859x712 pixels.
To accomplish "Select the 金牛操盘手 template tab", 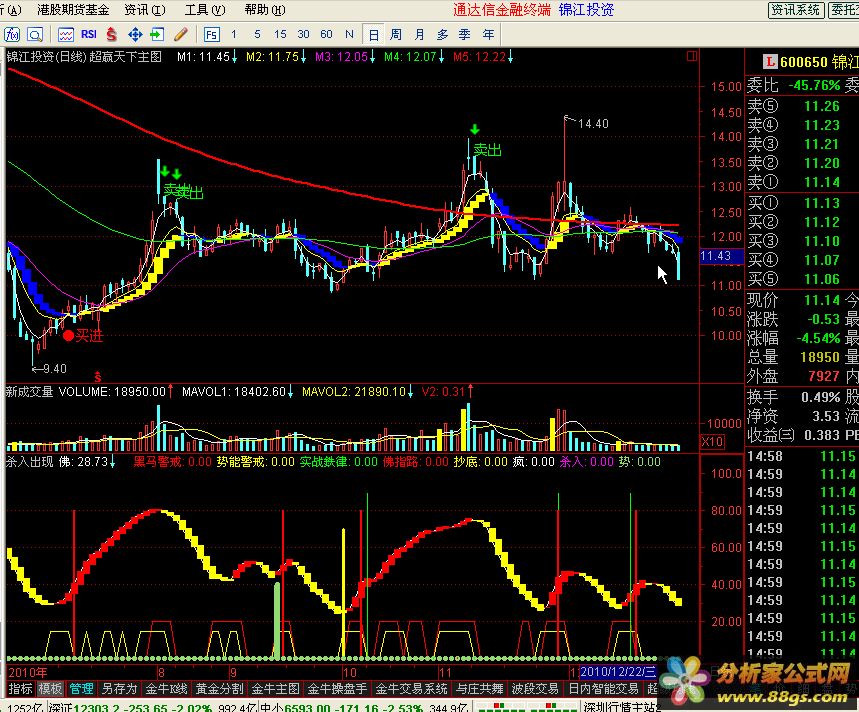I will tap(337, 688).
